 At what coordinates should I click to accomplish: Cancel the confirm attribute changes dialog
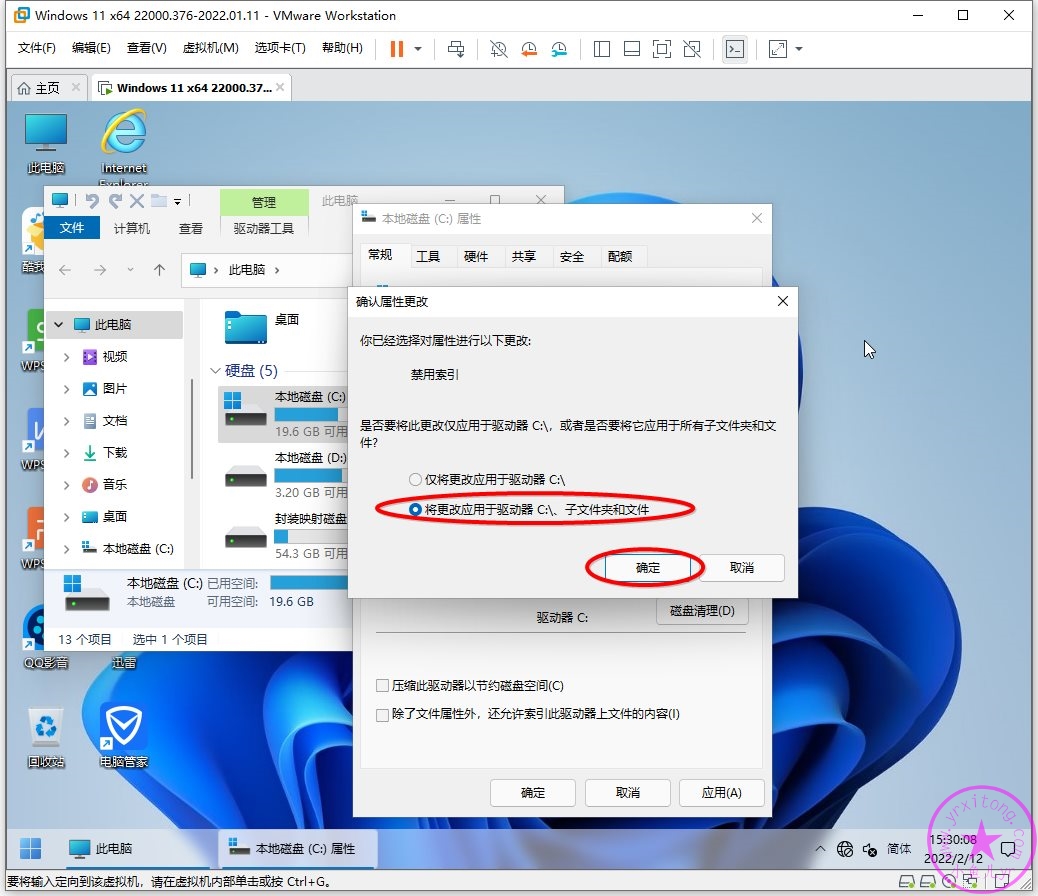pyautogui.click(x=741, y=568)
